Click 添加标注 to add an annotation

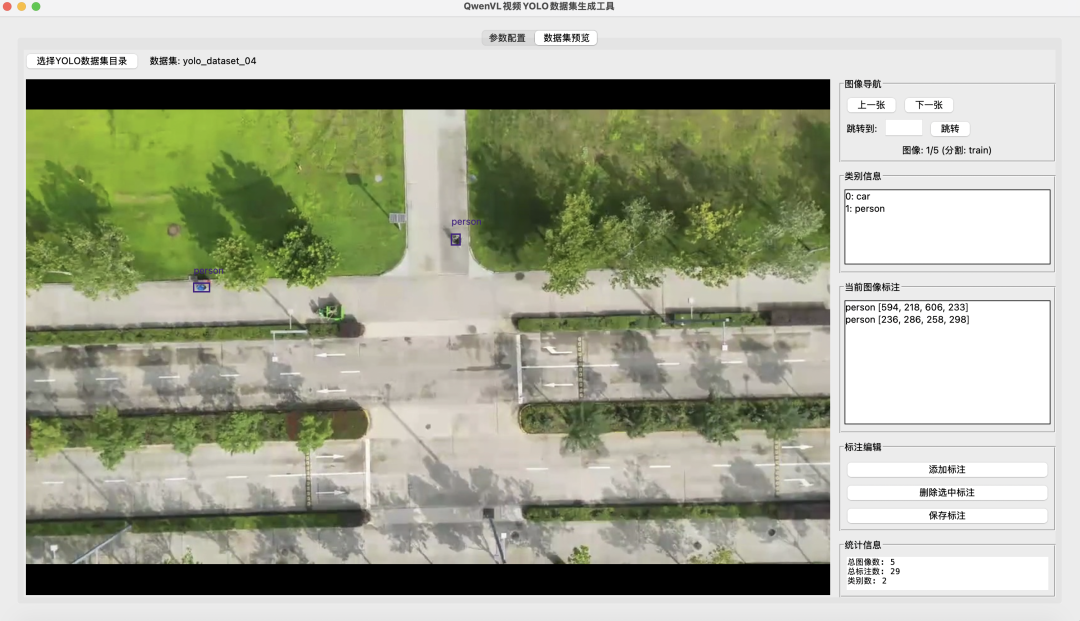(x=946, y=470)
